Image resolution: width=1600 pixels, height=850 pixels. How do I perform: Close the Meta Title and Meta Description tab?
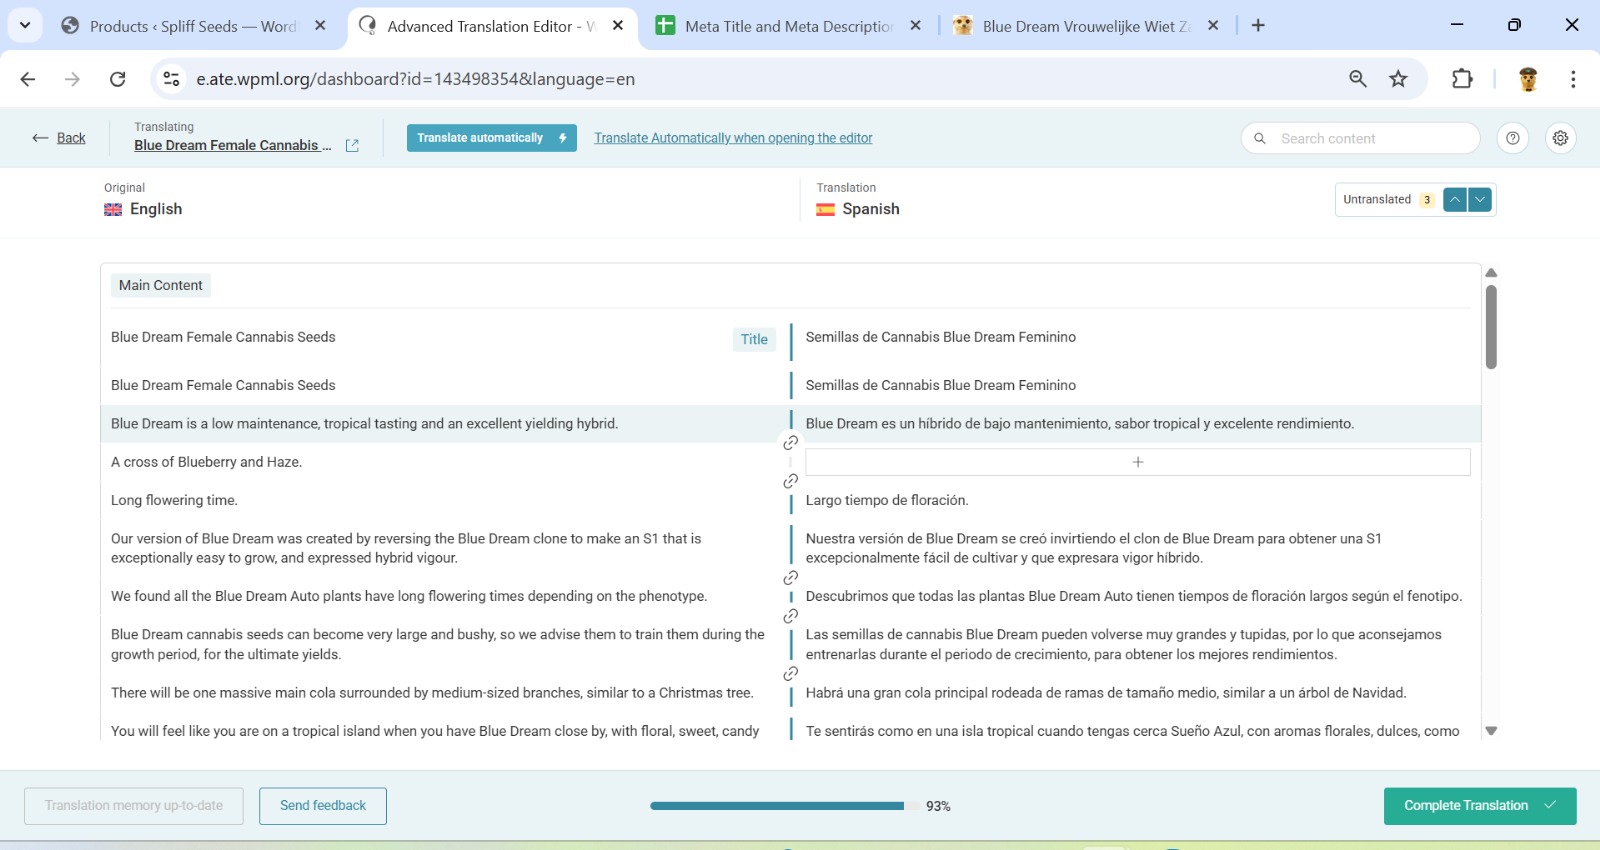(915, 26)
